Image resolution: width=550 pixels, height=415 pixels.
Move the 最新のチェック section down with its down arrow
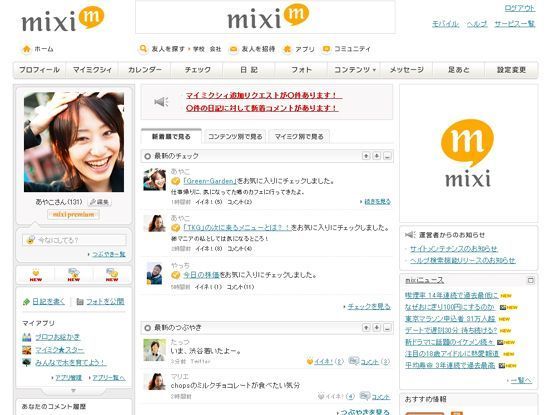[x=377, y=156]
